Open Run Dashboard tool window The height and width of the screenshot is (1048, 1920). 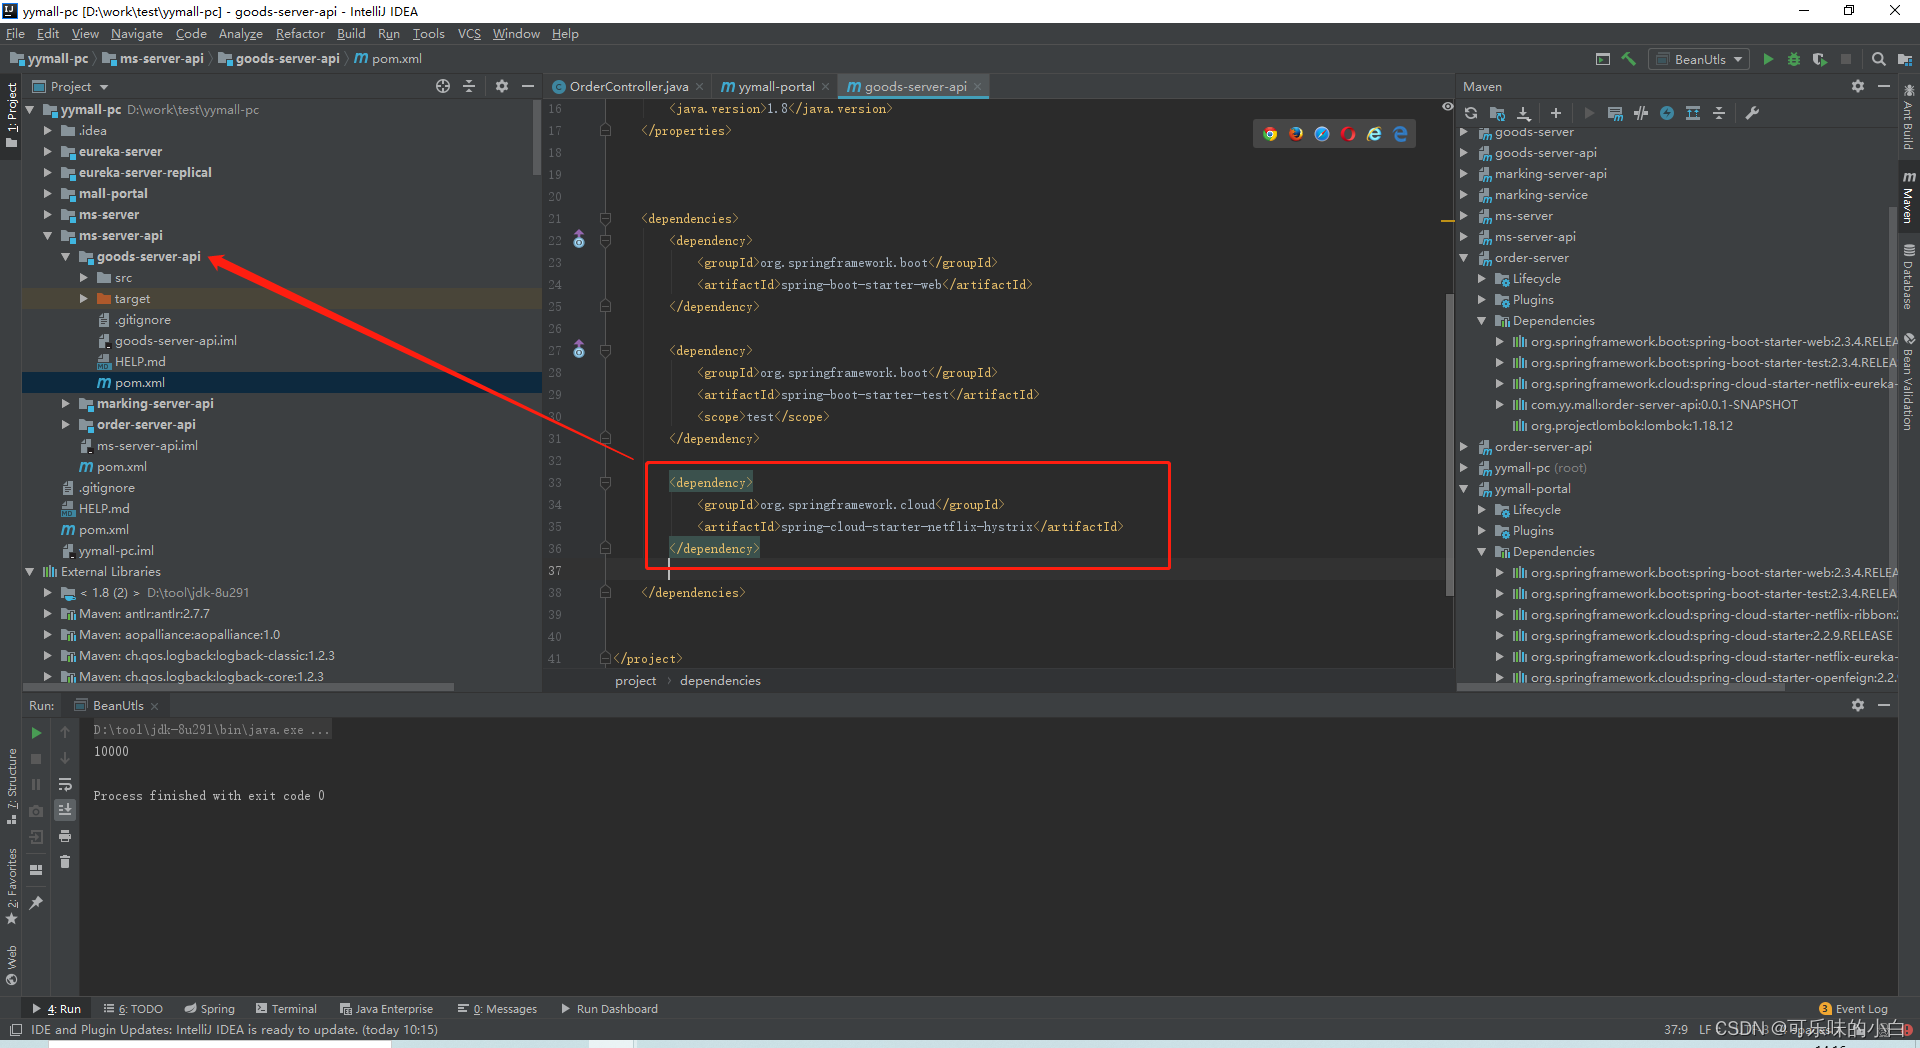point(609,1009)
